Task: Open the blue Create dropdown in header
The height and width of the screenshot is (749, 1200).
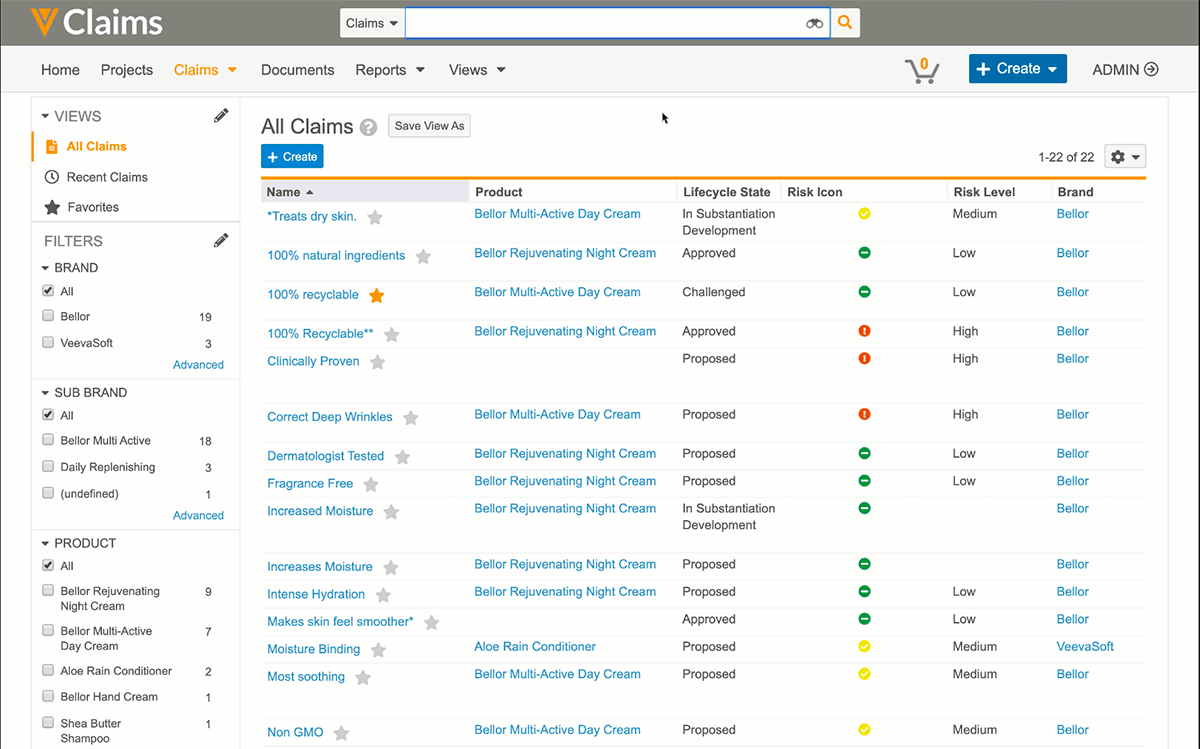Action: [x=1017, y=69]
